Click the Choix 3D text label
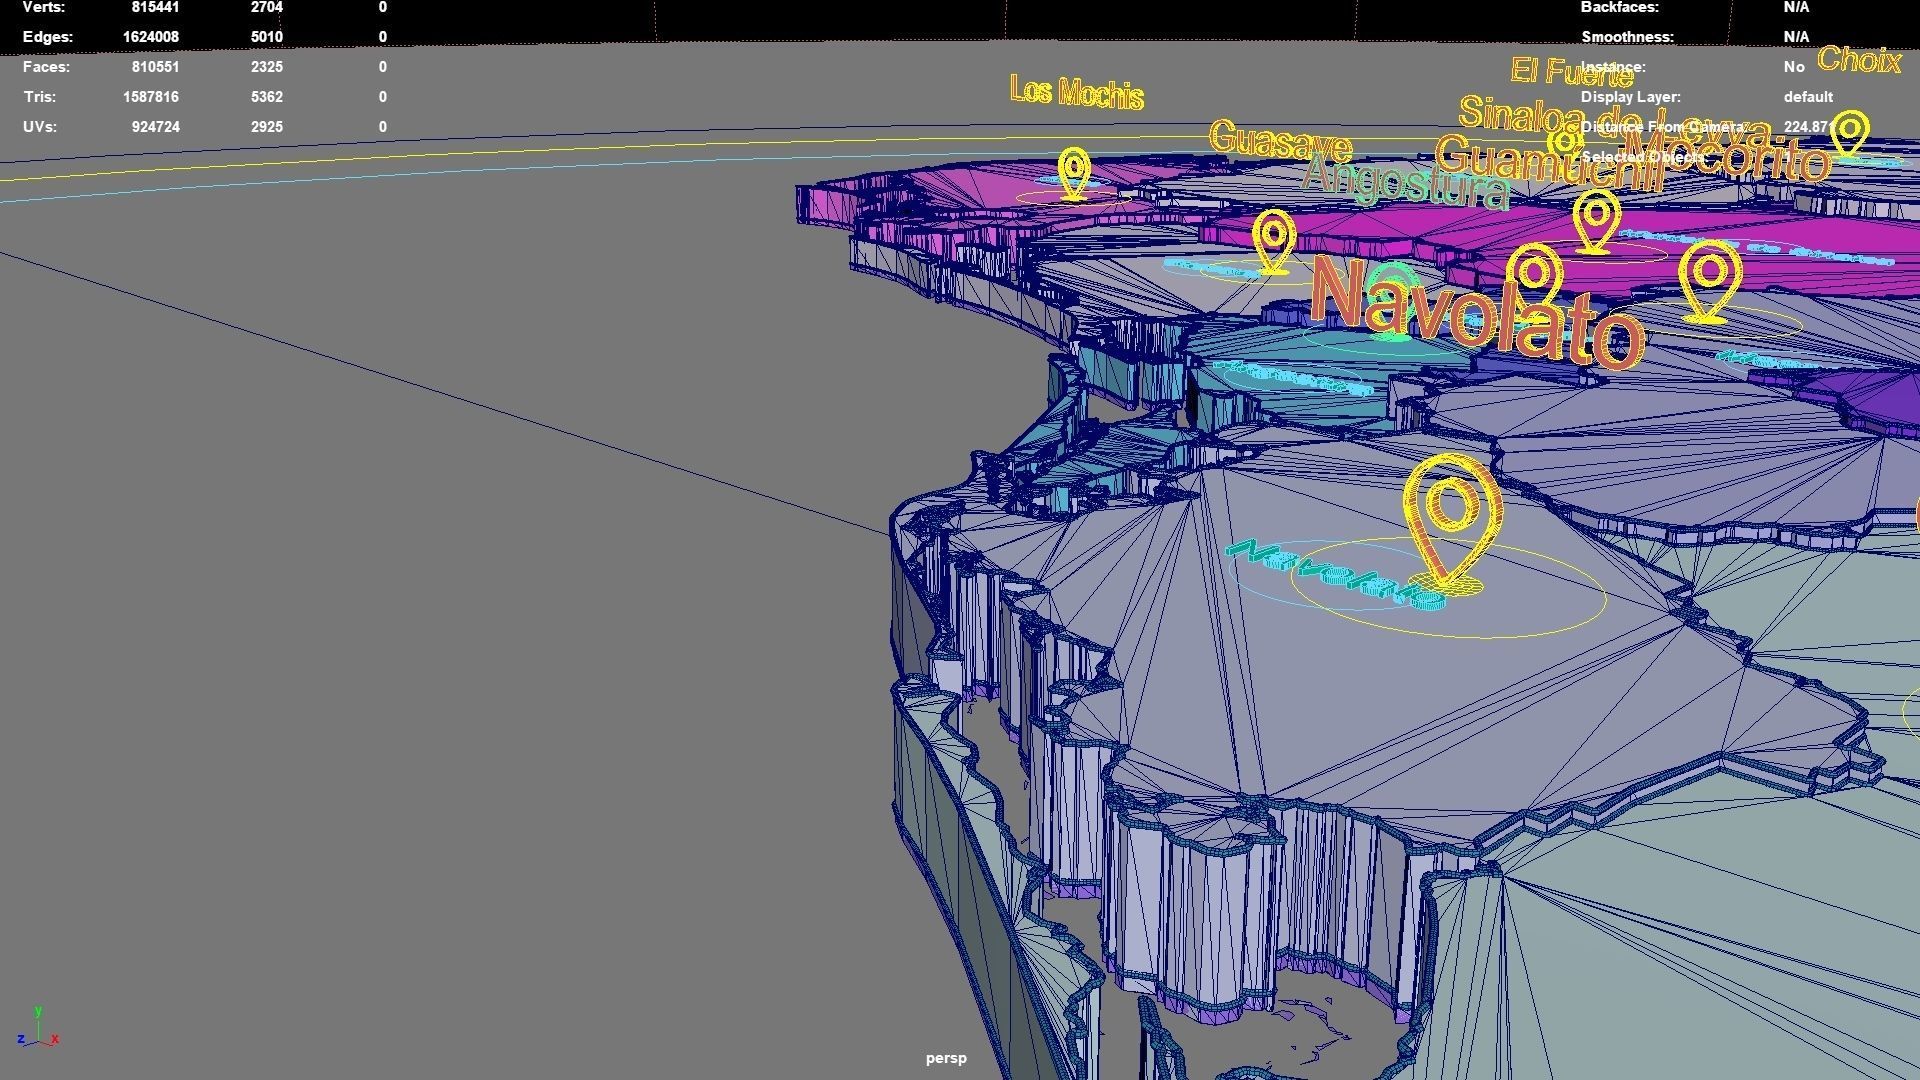1920x1080 pixels. tap(1858, 60)
